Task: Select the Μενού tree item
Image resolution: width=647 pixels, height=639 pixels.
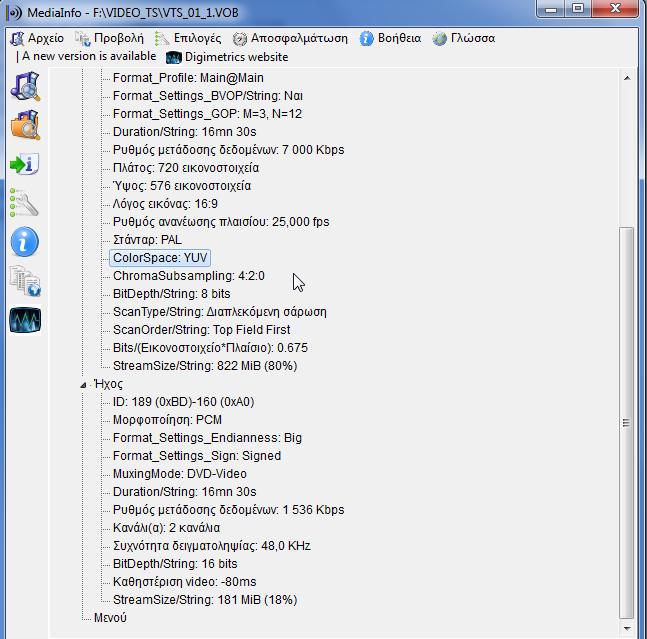Action: tap(110, 618)
